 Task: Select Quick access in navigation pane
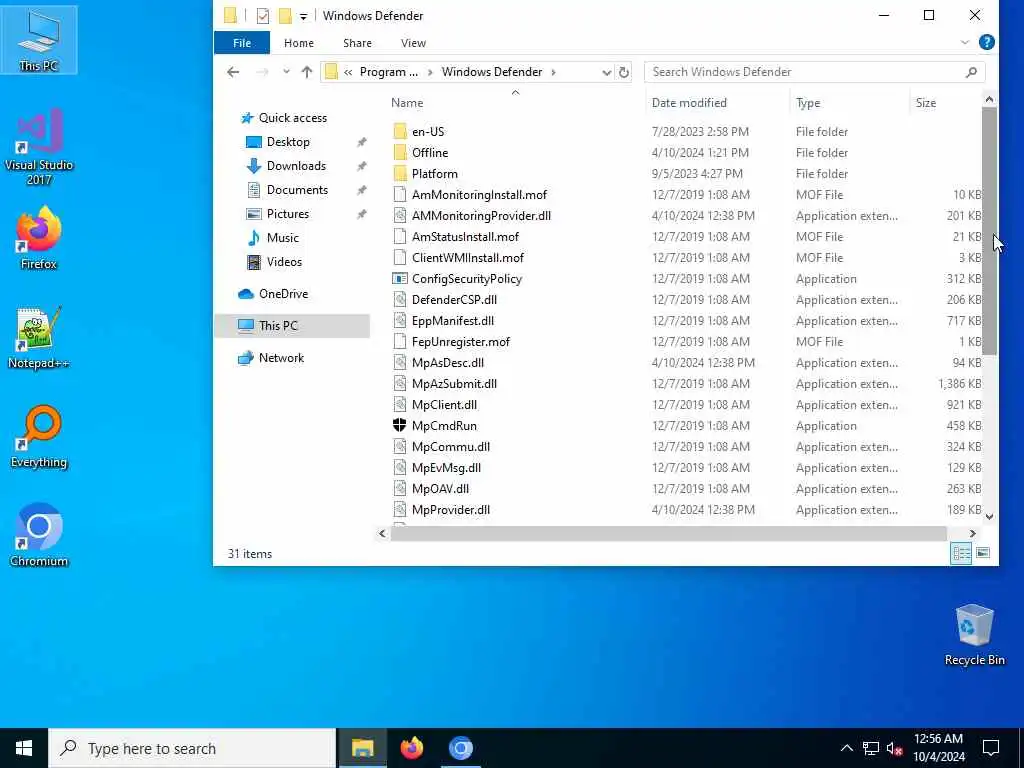tap(293, 118)
